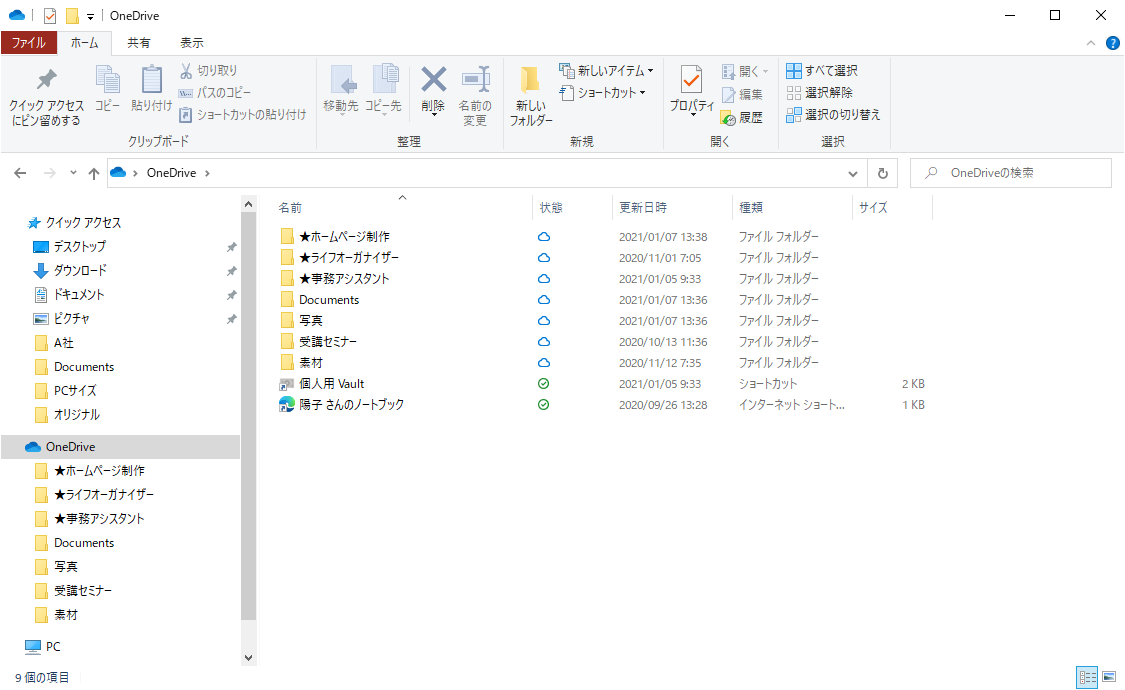Refresh the OneDrive folder view
The height and width of the screenshot is (690, 1125).
(882, 173)
